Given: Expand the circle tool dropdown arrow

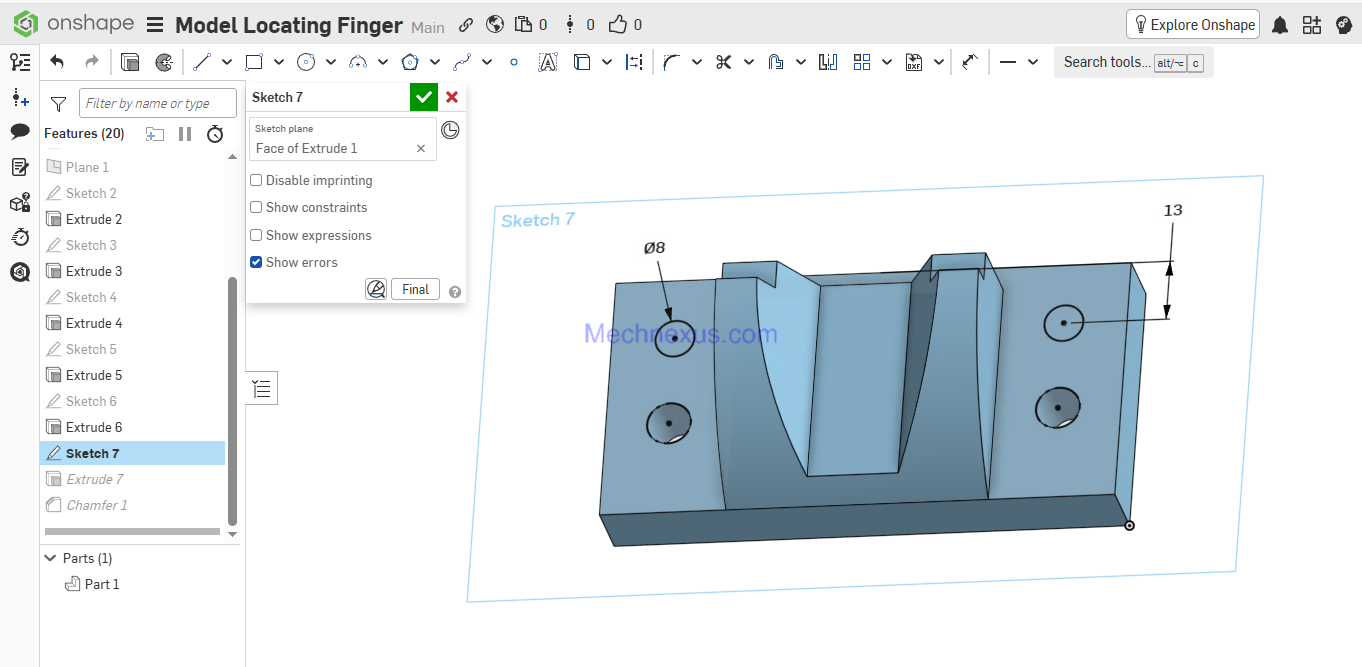Looking at the screenshot, I should (x=331, y=62).
